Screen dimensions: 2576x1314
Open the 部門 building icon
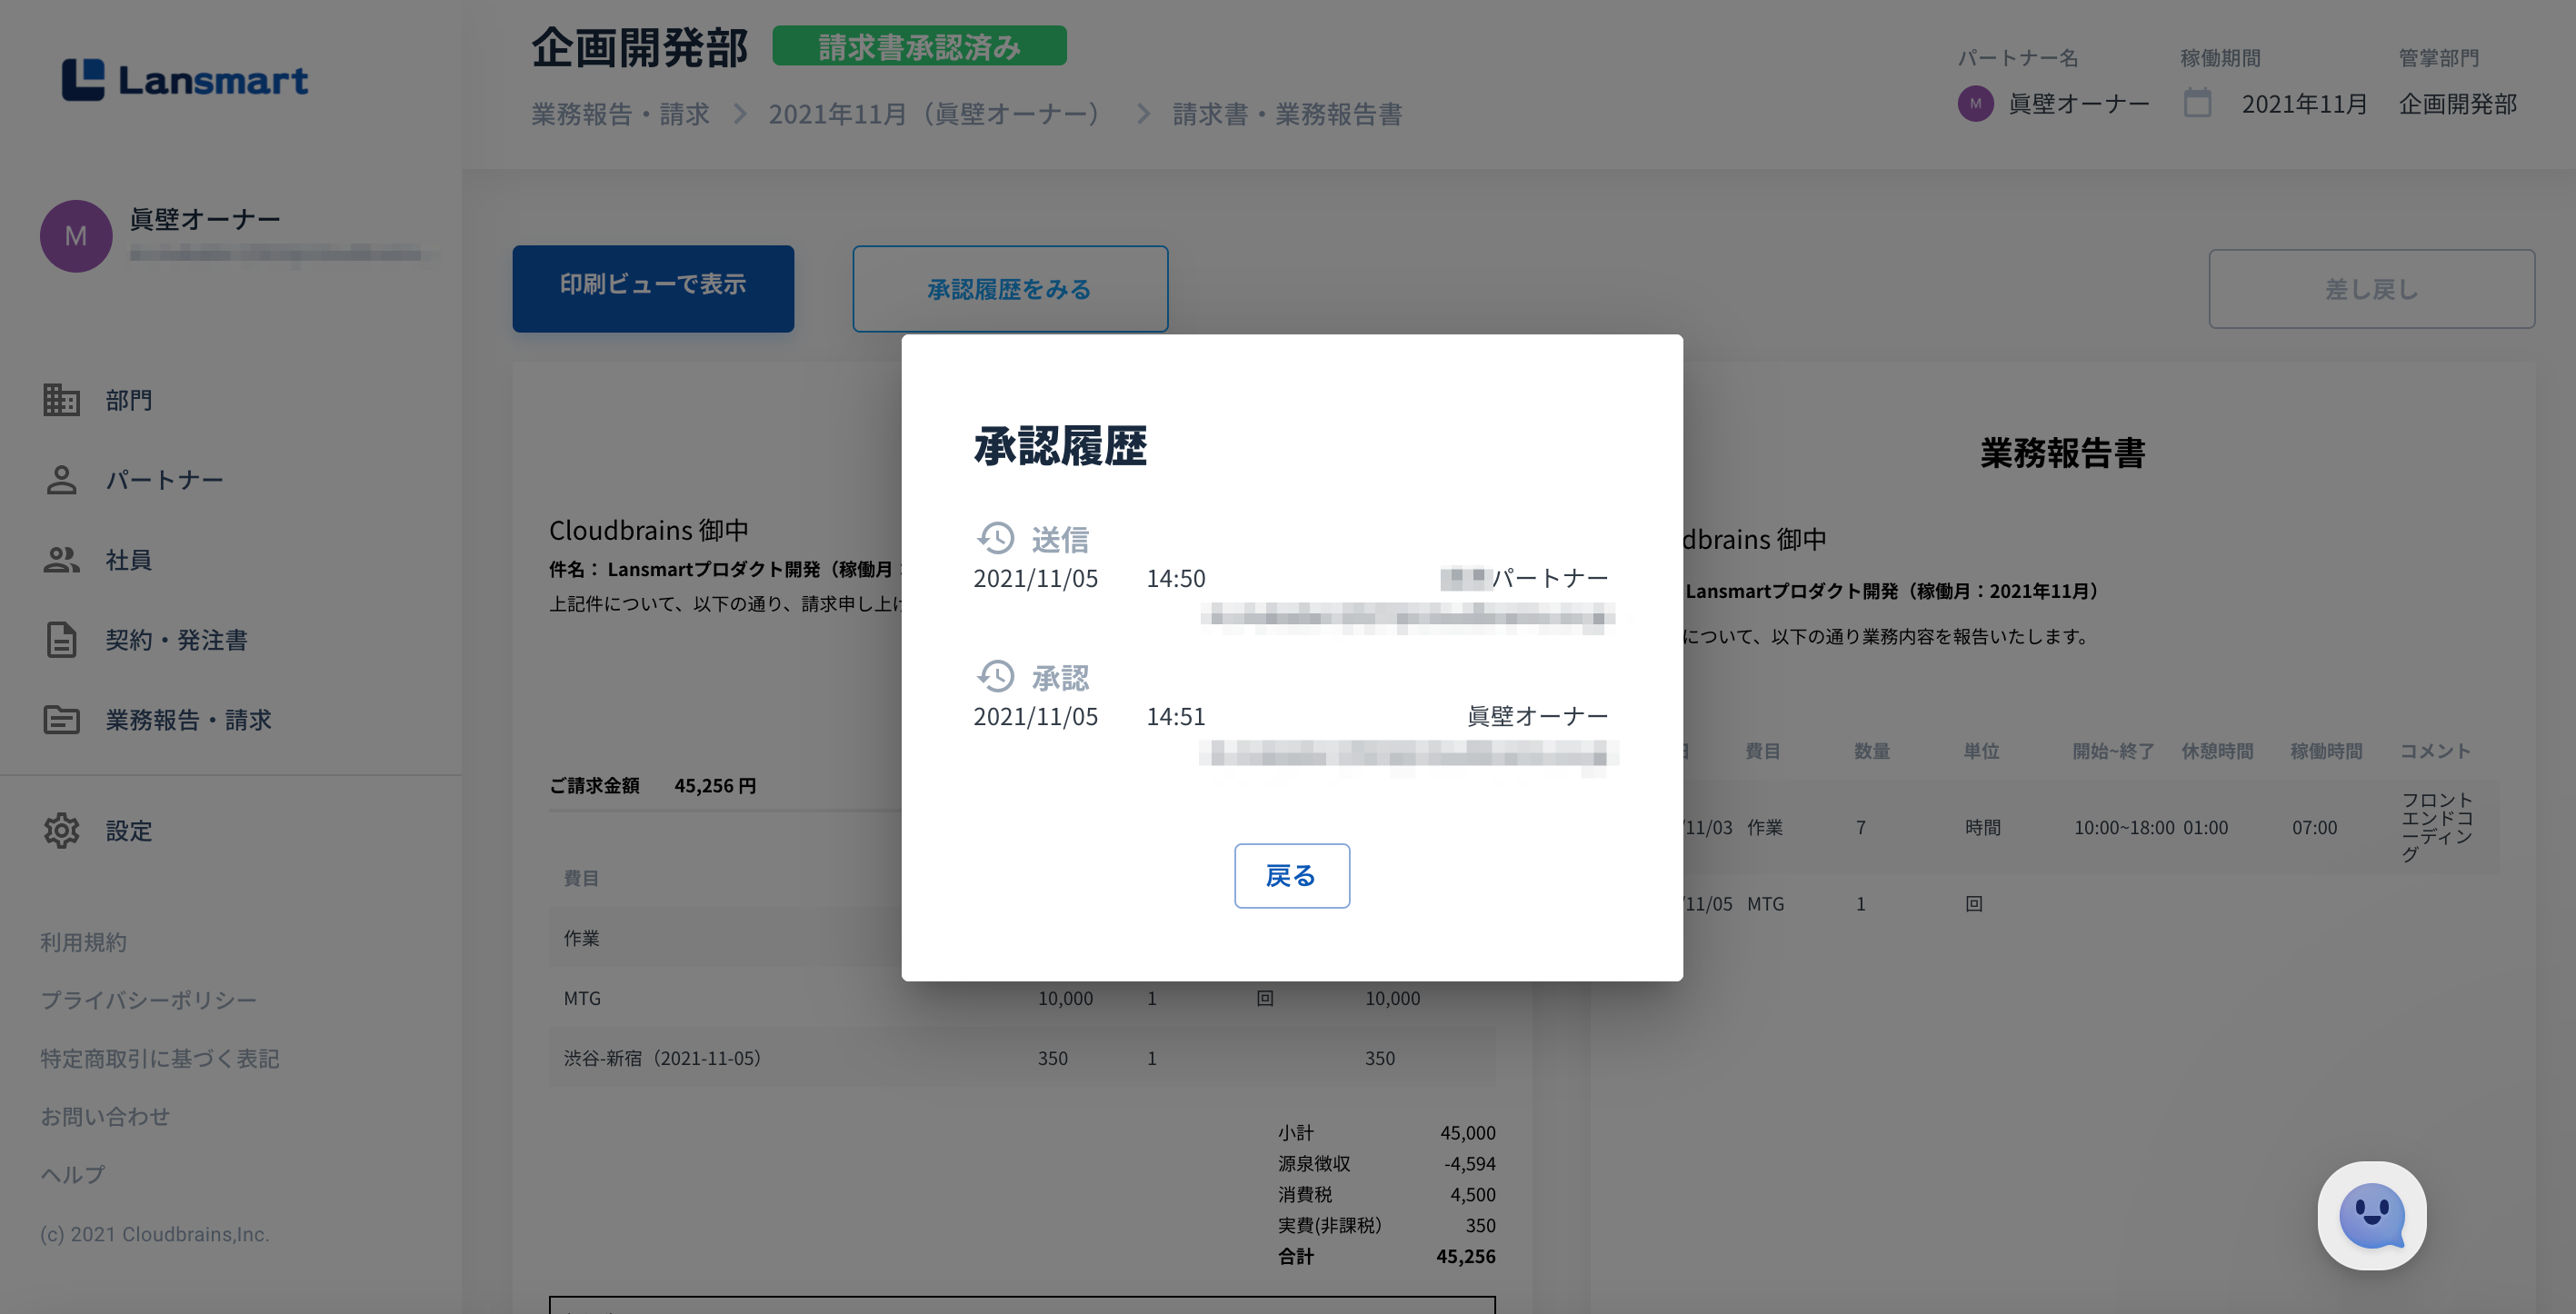tap(61, 400)
